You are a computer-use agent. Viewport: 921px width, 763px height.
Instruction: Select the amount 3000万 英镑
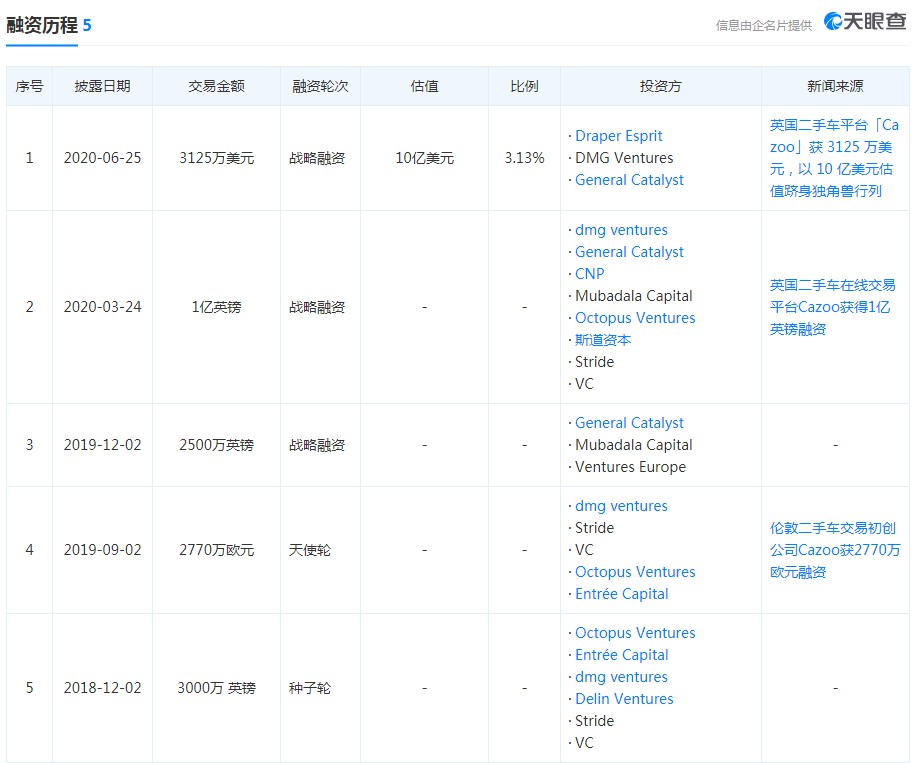(216, 688)
